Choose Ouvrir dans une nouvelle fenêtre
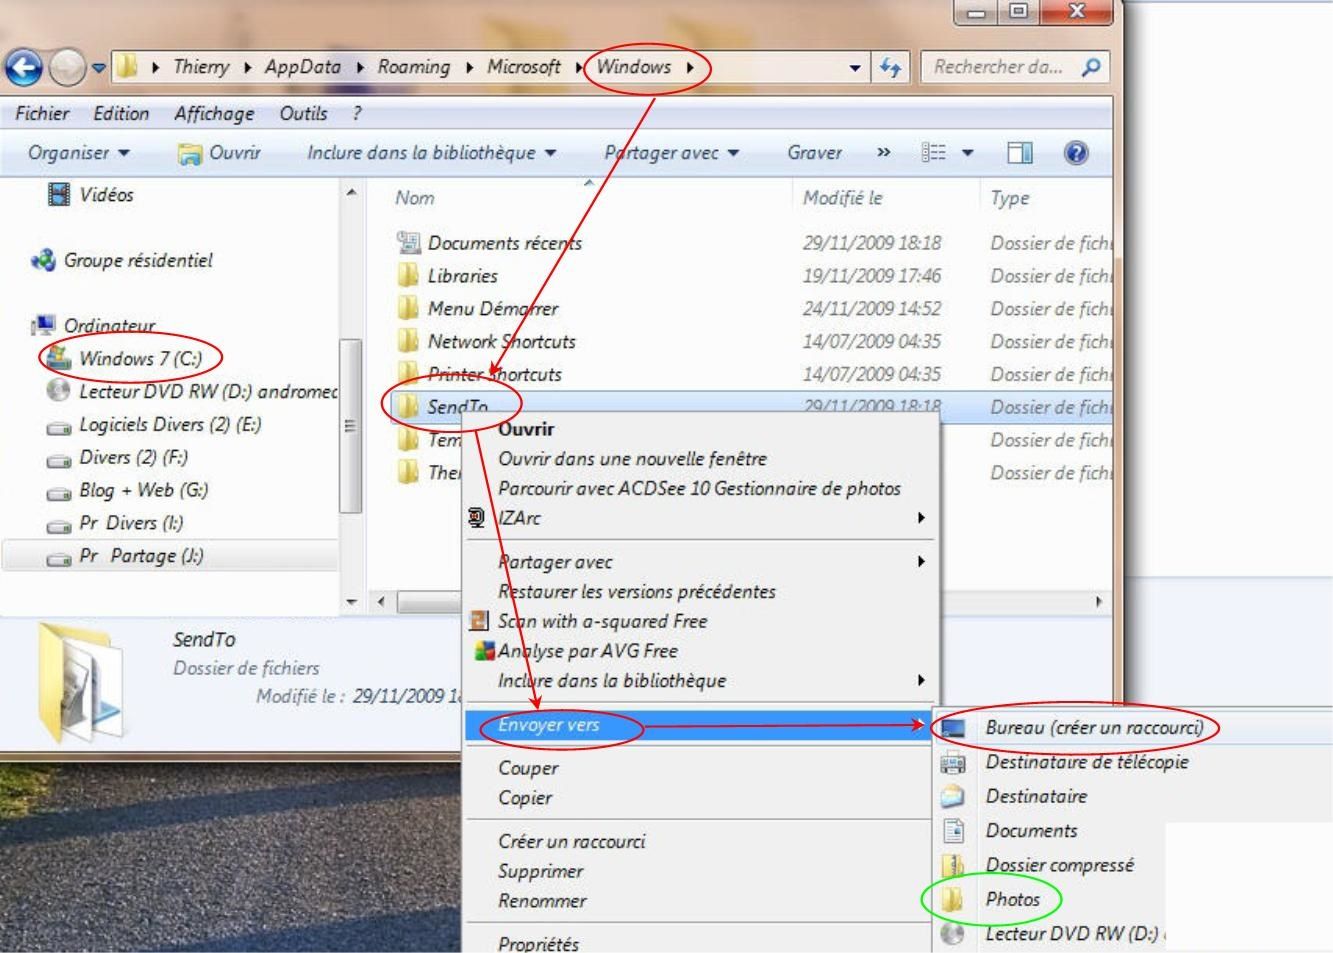Image resolution: width=1333 pixels, height=953 pixels. (632, 459)
